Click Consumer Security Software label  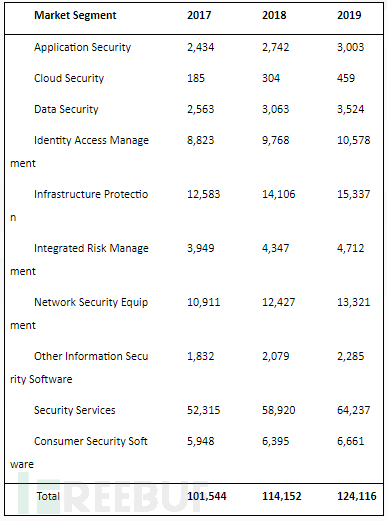(79, 453)
